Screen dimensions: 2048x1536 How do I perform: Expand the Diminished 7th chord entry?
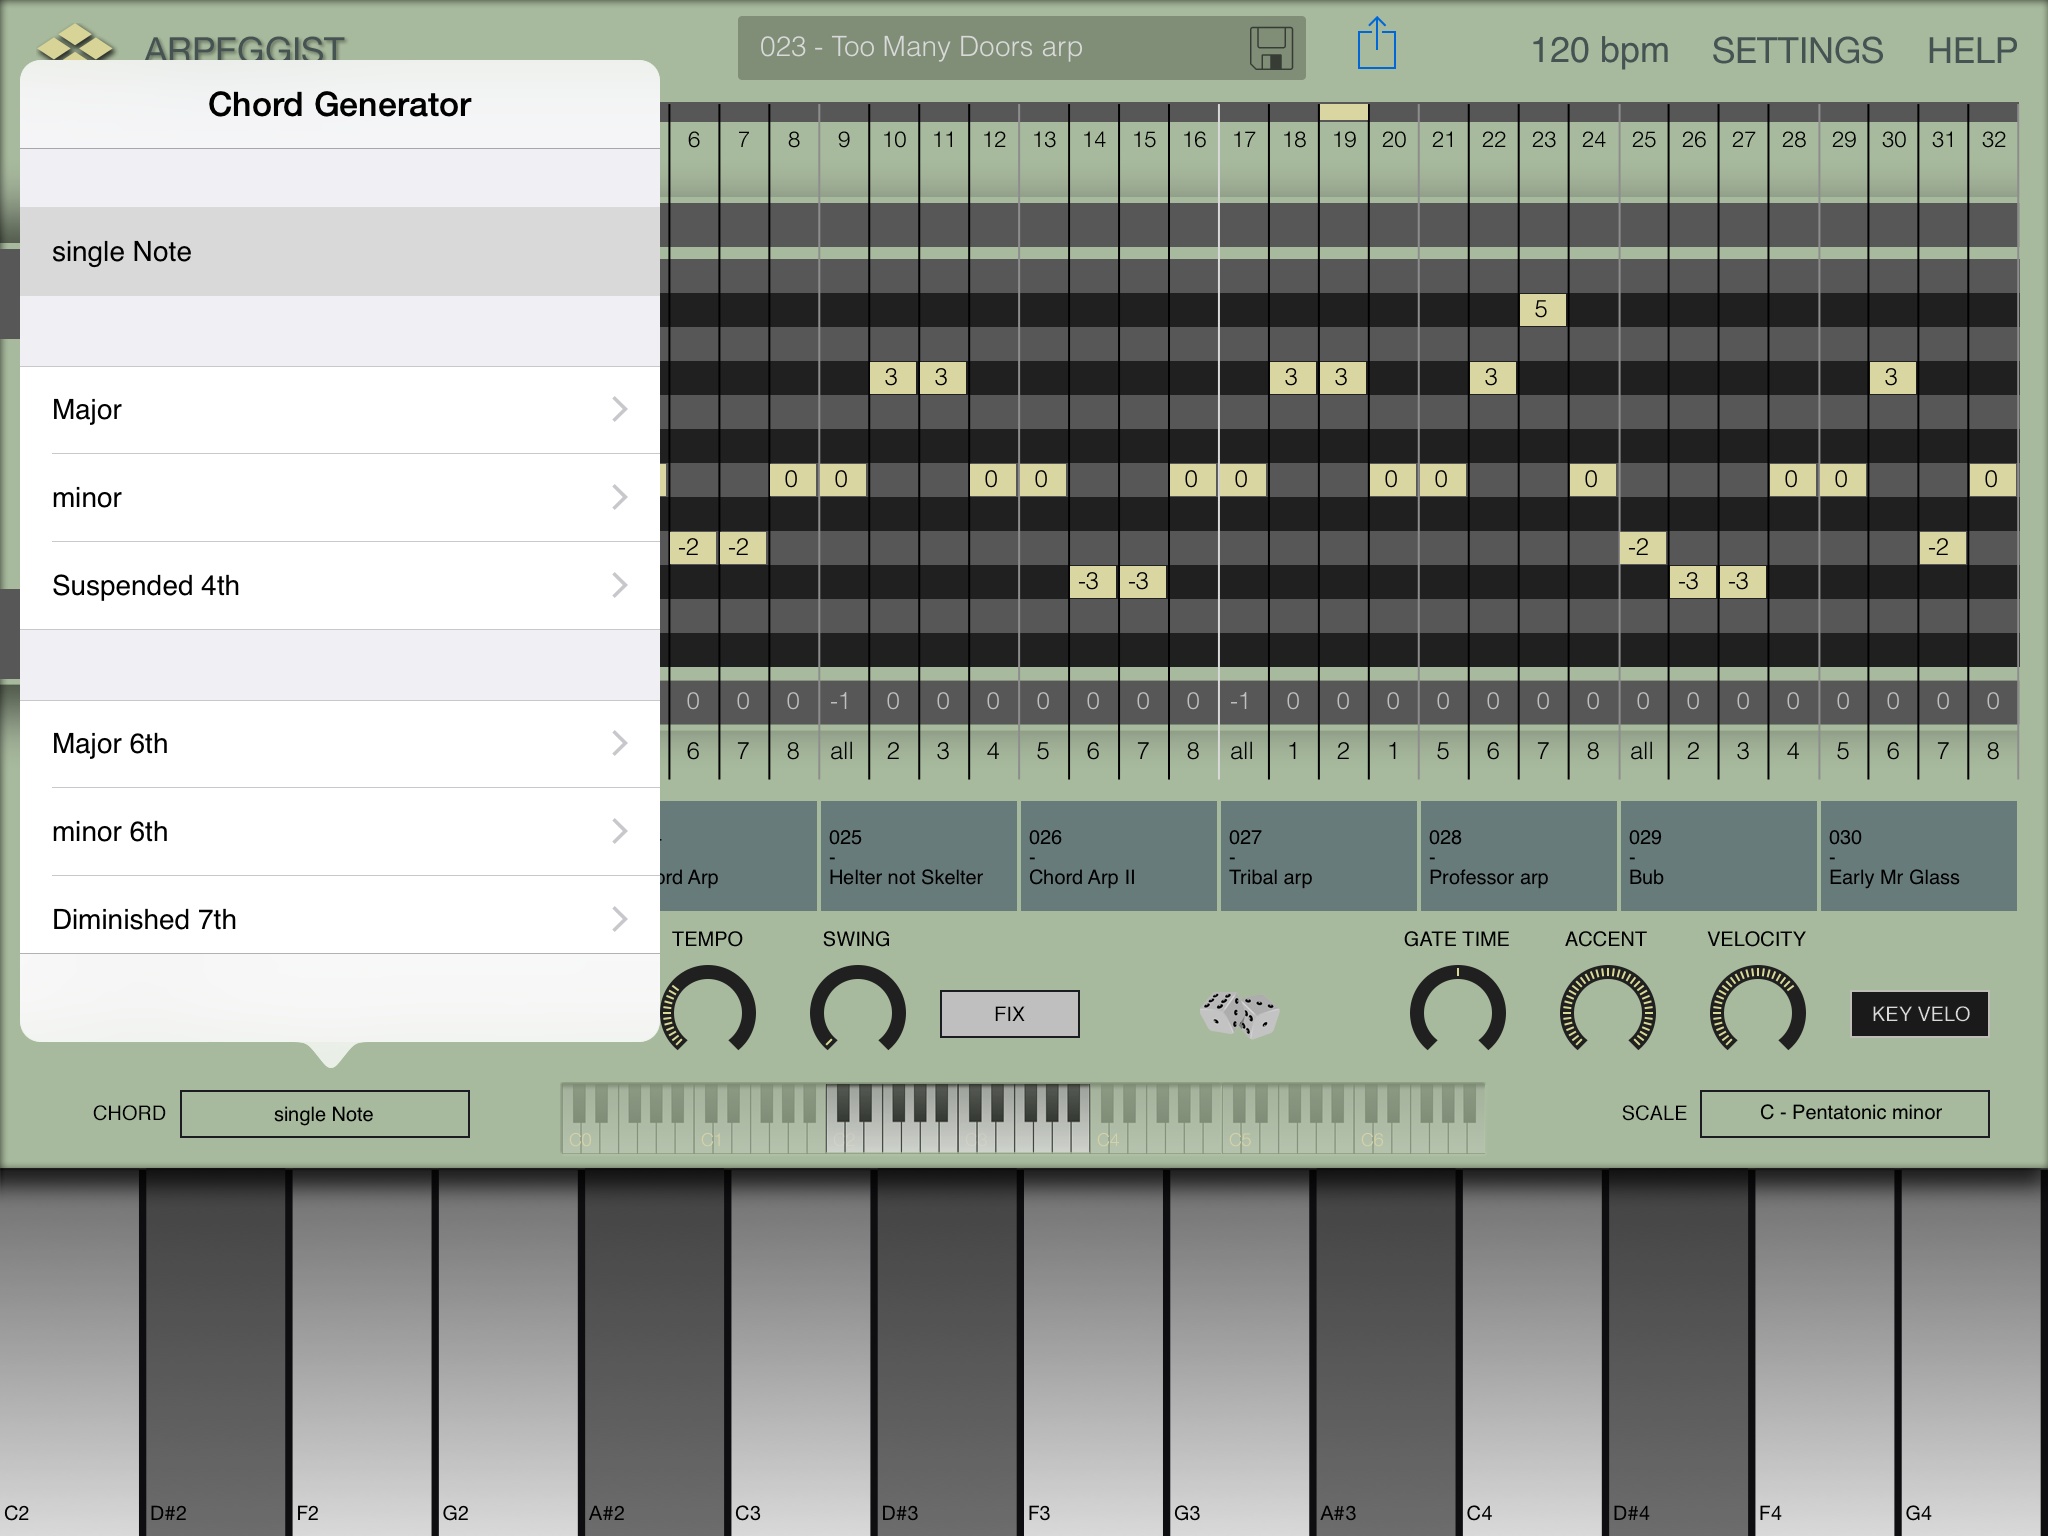point(340,920)
